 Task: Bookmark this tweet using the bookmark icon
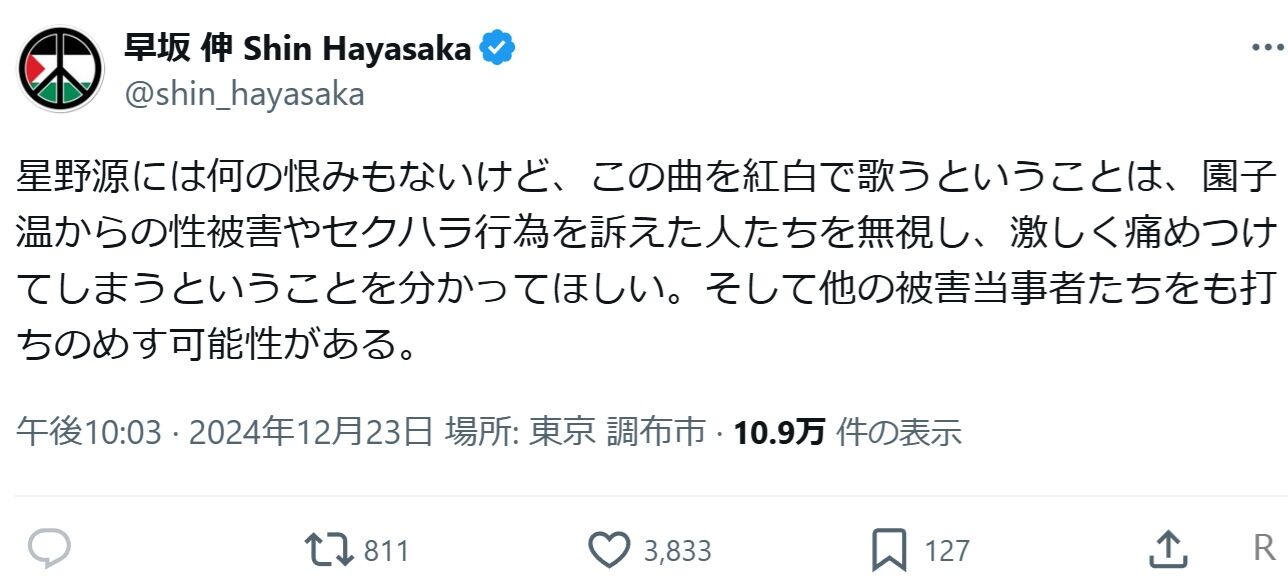[x=889, y=550]
